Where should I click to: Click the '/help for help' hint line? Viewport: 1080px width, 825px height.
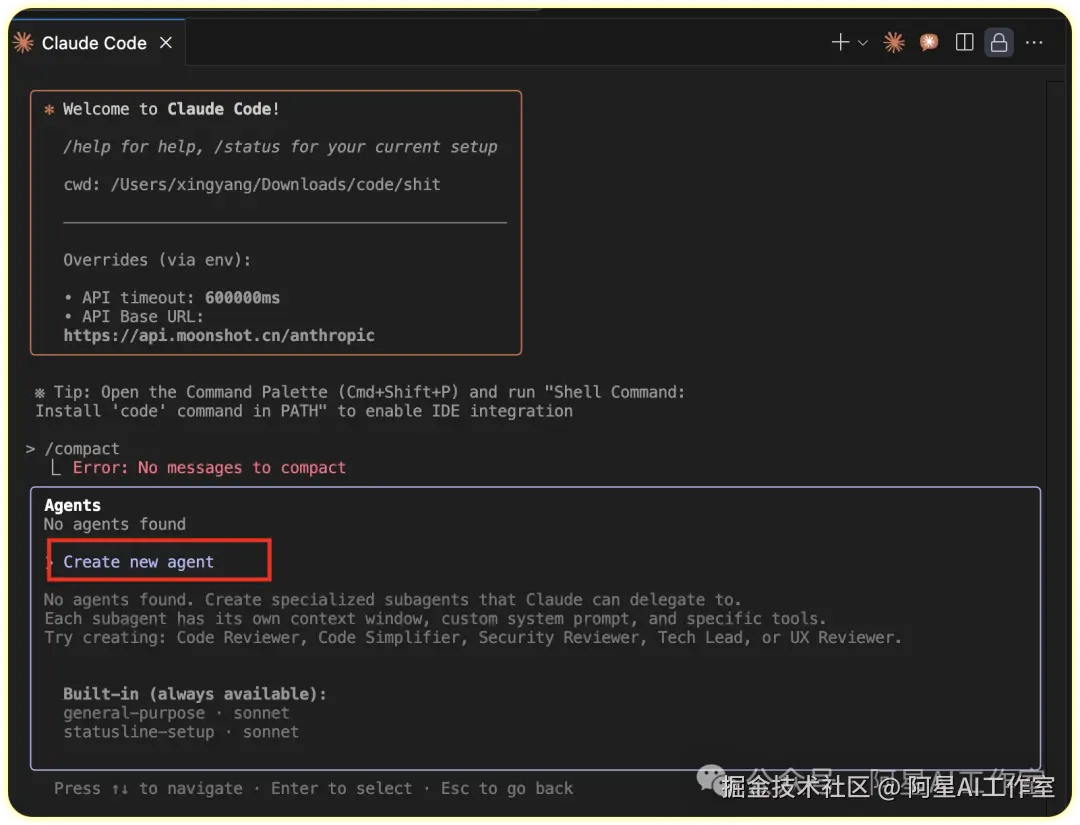pos(280,147)
